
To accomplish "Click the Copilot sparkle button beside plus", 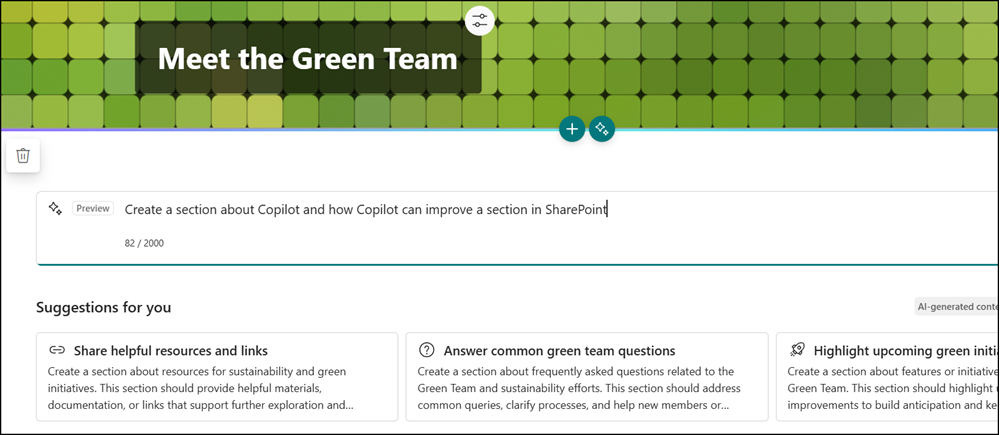I will pyautogui.click(x=602, y=129).
